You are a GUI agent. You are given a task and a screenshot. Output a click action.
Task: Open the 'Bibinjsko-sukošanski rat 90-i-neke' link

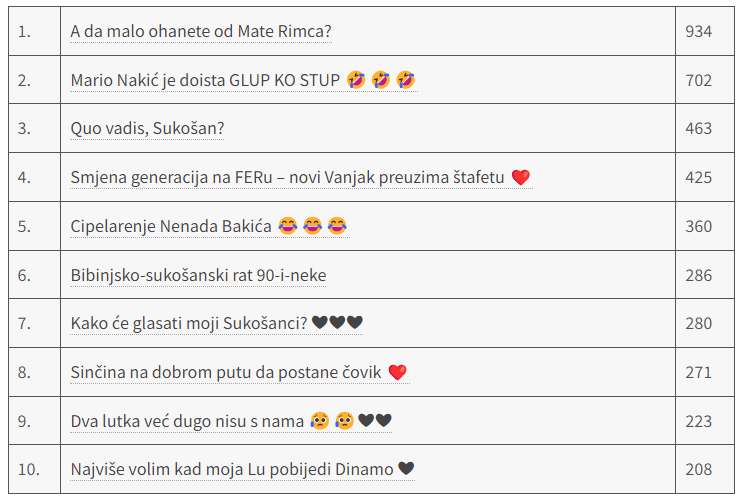[198, 275]
